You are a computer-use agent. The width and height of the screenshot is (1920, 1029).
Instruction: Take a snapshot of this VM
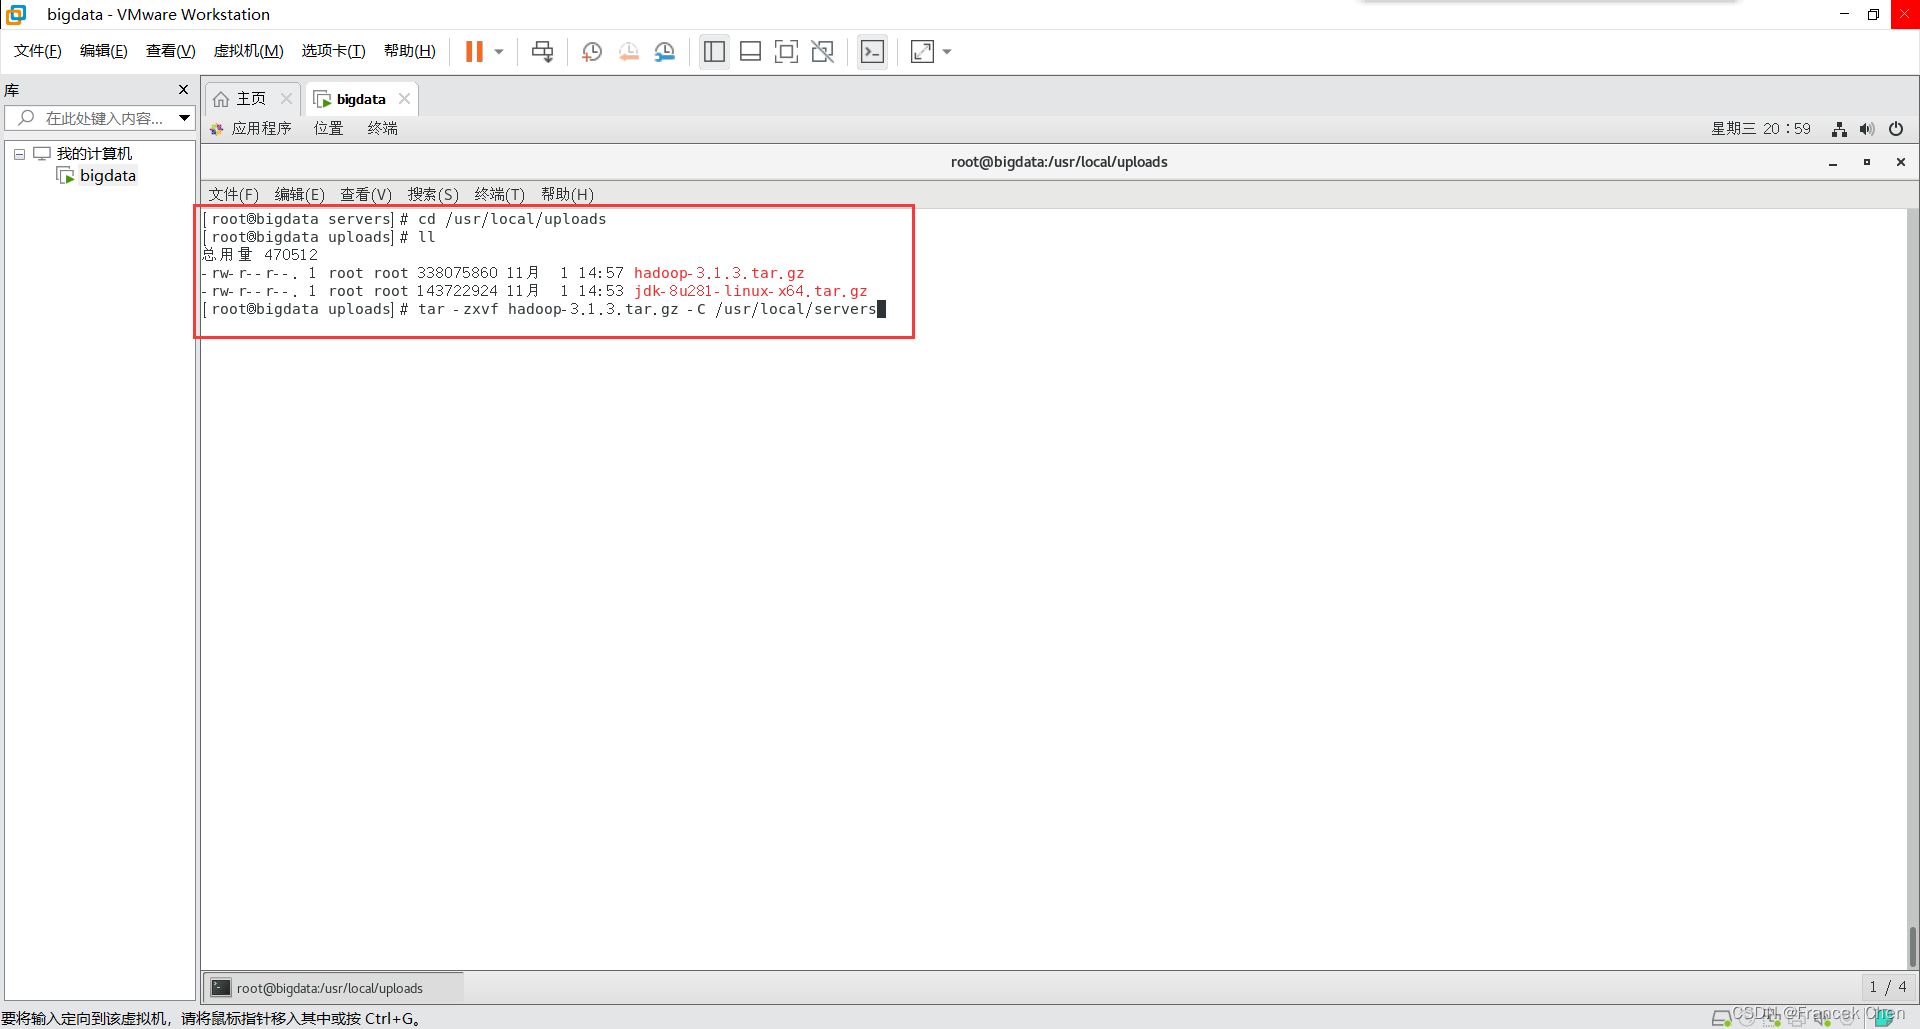pos(592,52)
